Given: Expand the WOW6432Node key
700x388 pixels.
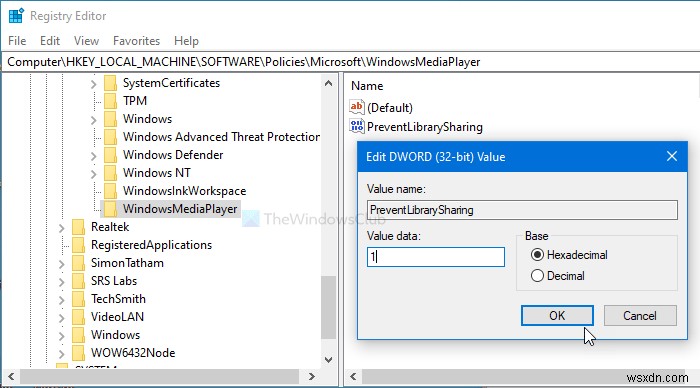Looking at the screenshot, I should pos(62,354).
